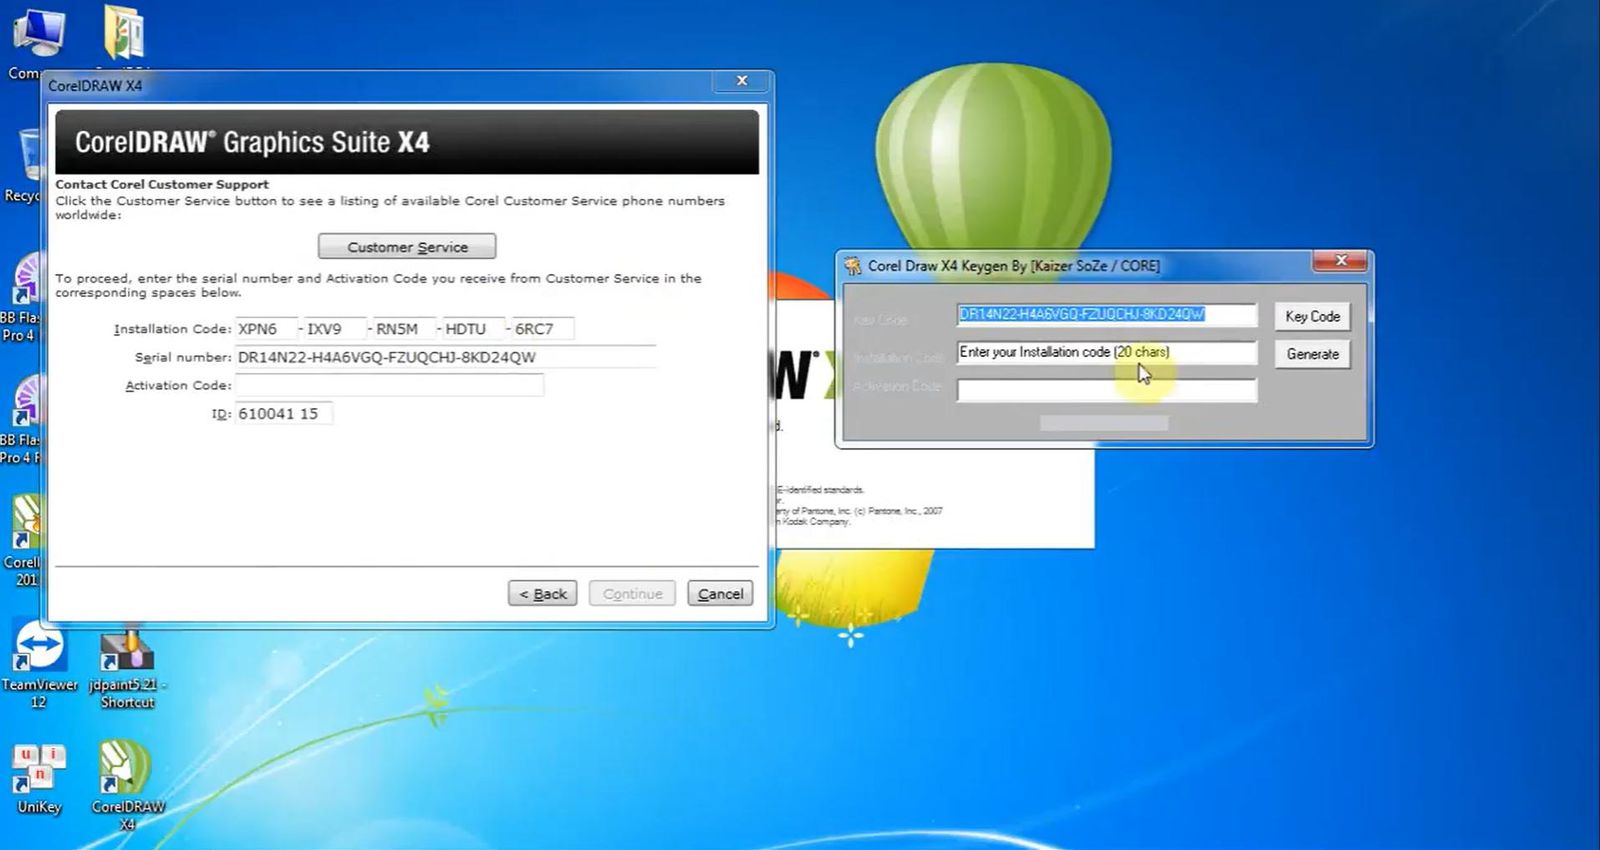Go back with the < Back button
This screenshot has width=1600, height=850.
(x=542, y=593)
